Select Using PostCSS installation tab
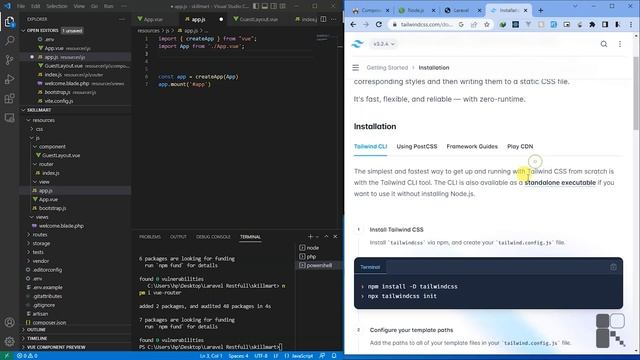 pos(417,147)
